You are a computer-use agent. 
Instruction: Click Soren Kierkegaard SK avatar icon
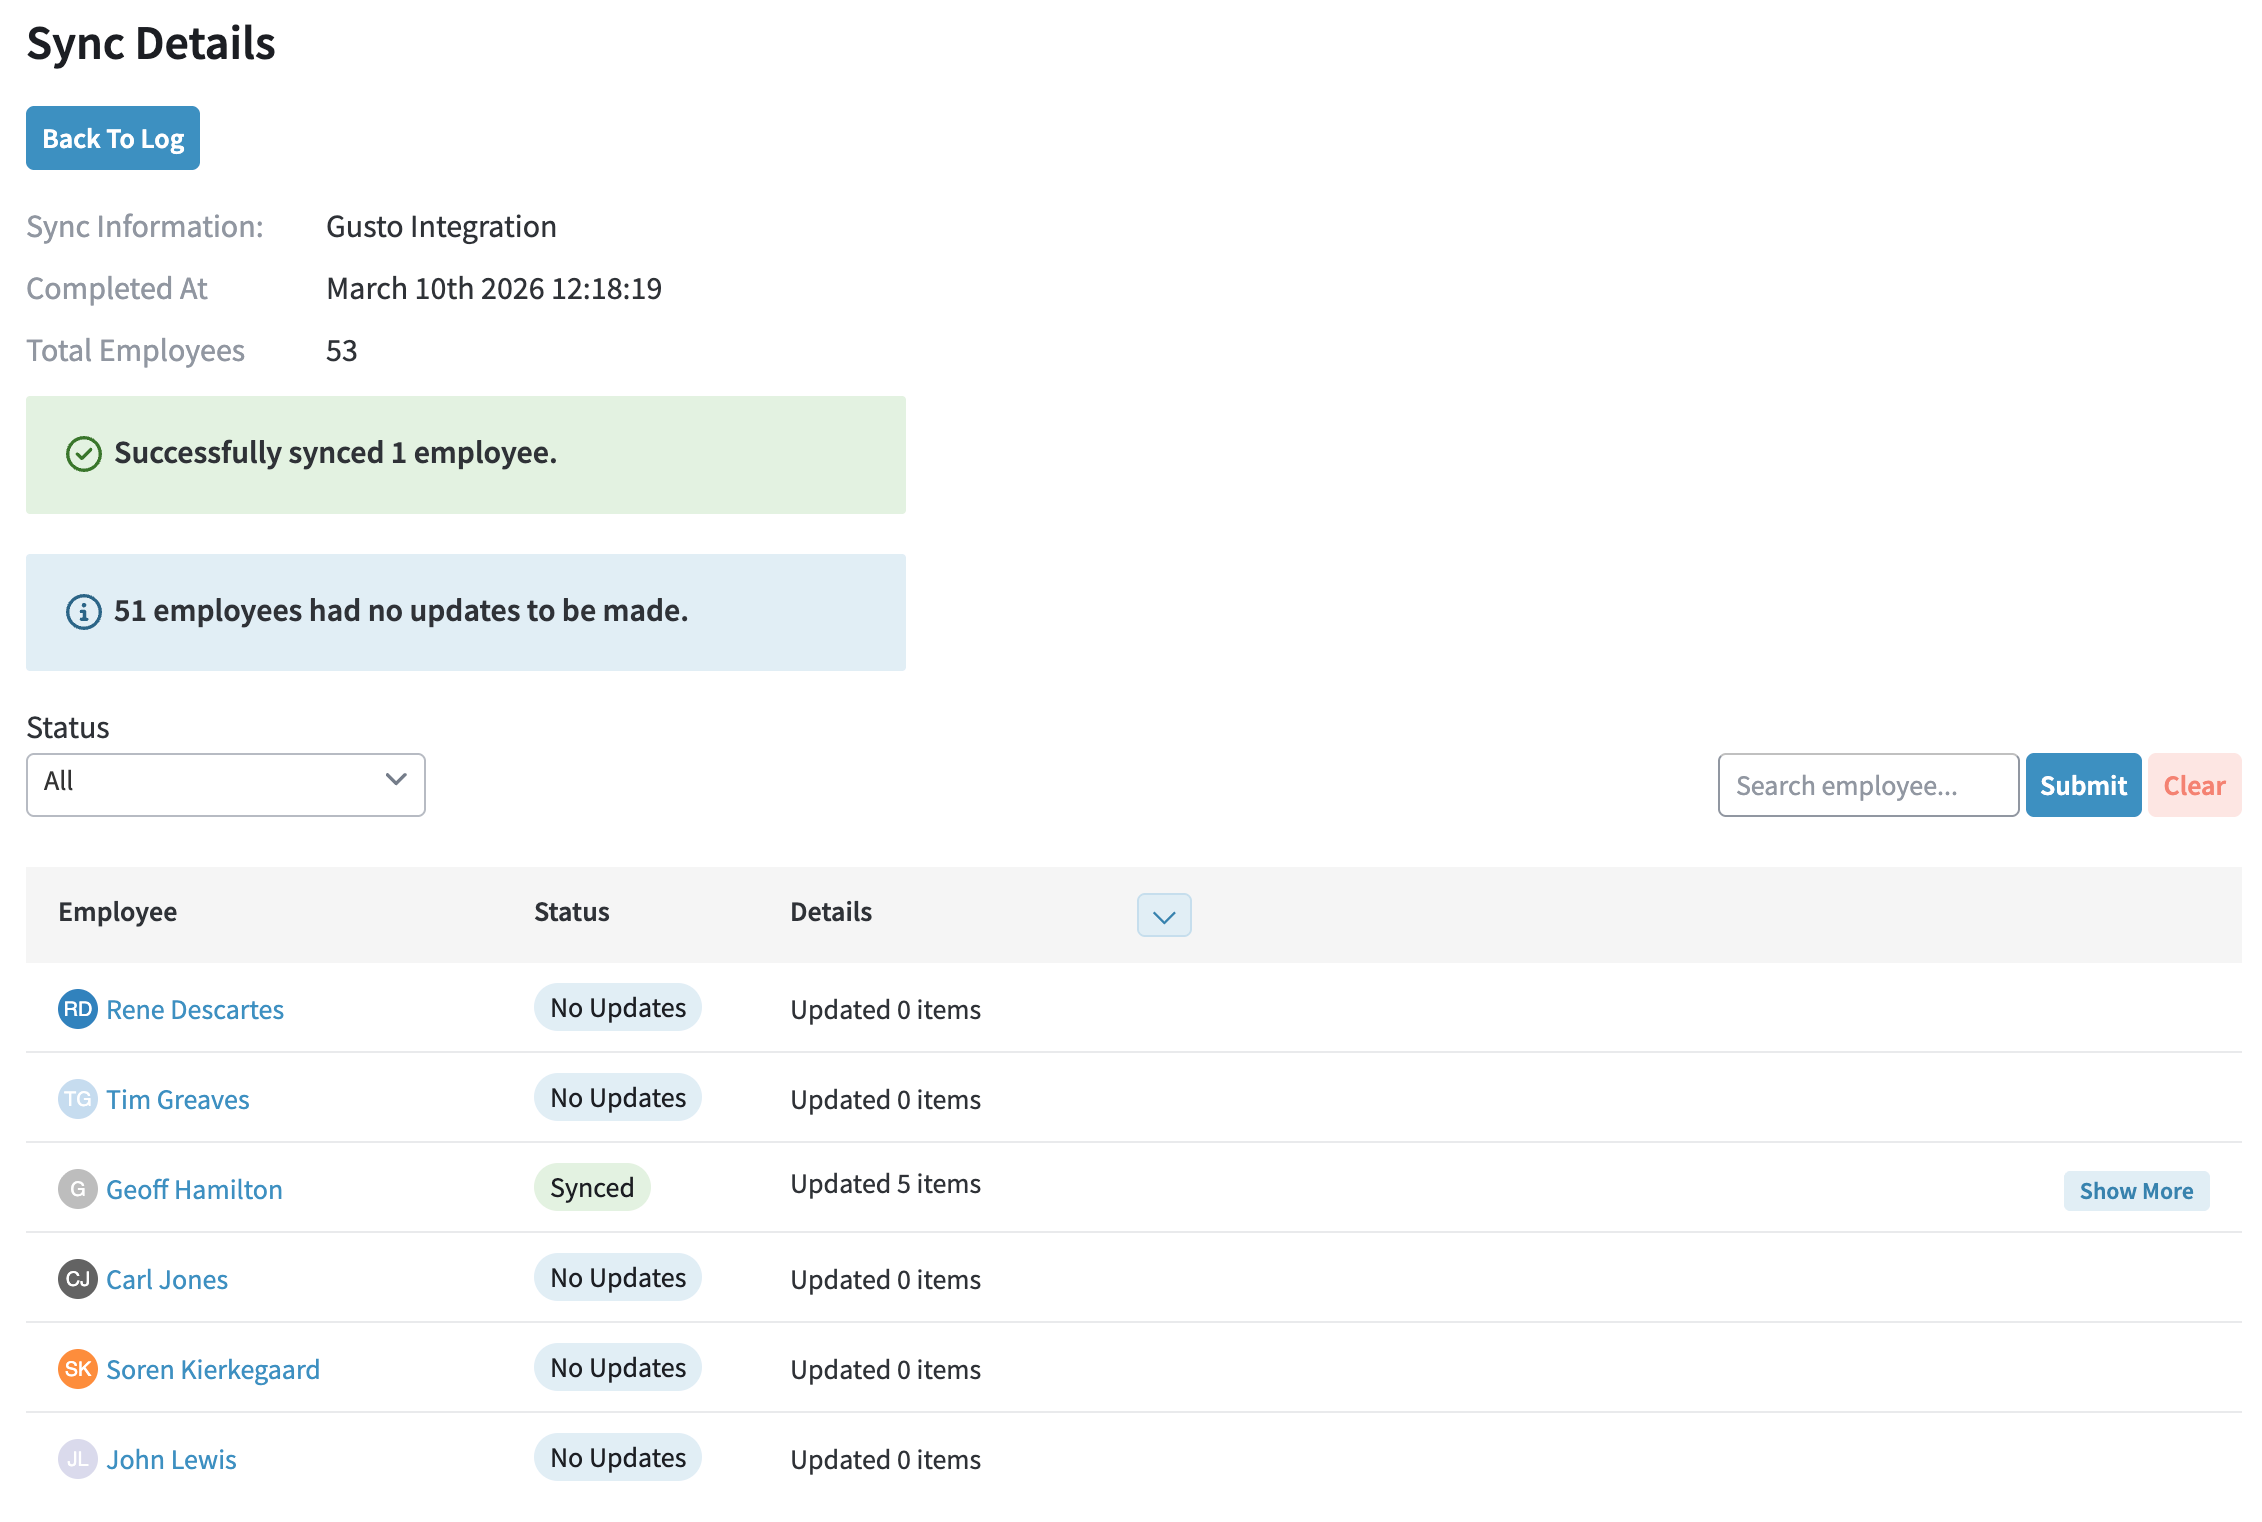[x=77, y=1369]
